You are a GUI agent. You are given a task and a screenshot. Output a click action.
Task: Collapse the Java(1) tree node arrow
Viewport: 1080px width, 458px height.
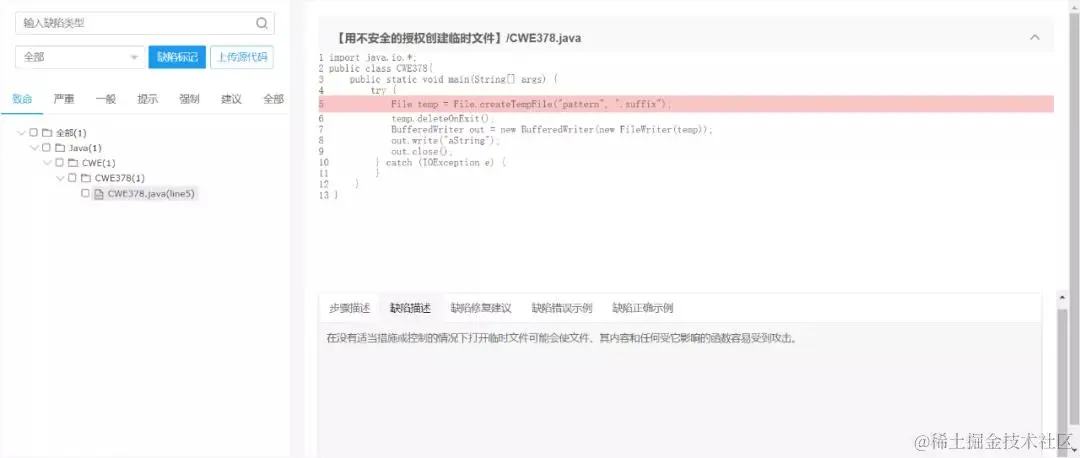tap(34, 147)
